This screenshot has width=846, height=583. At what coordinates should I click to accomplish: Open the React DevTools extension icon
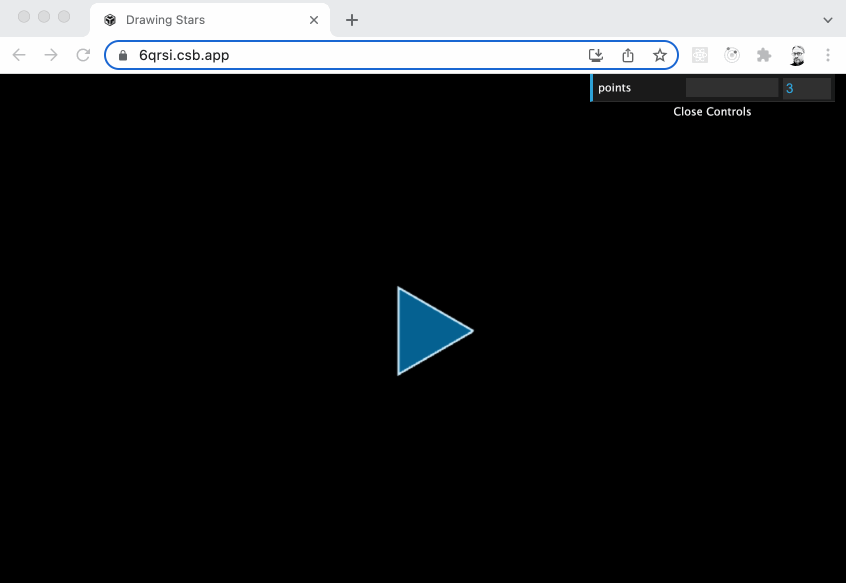(700, 55)
